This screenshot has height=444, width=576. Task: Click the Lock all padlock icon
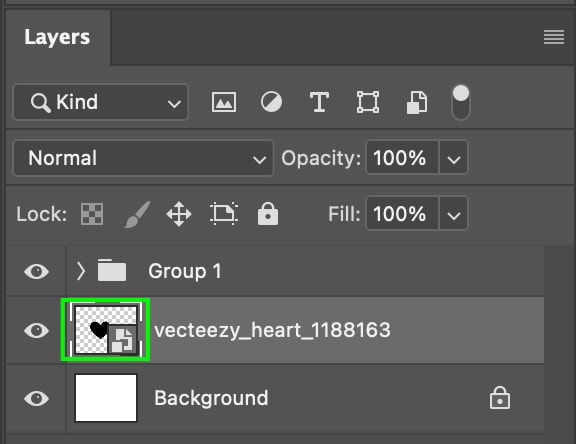(268, 213)
